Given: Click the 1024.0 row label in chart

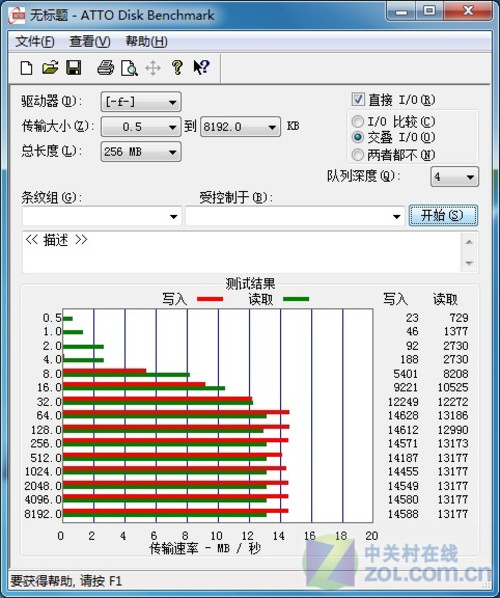Looking at the screenshot, I should click(43, 471).
